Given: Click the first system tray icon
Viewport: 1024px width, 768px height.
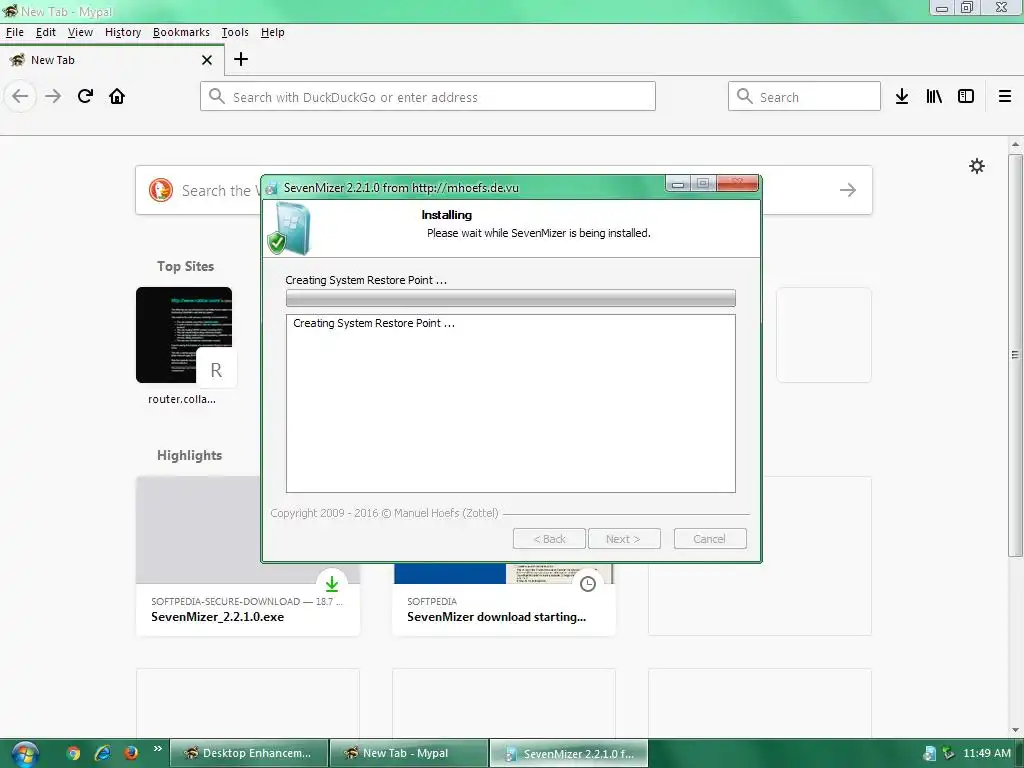Looking at the screenshot, I should tap(929, 754).
